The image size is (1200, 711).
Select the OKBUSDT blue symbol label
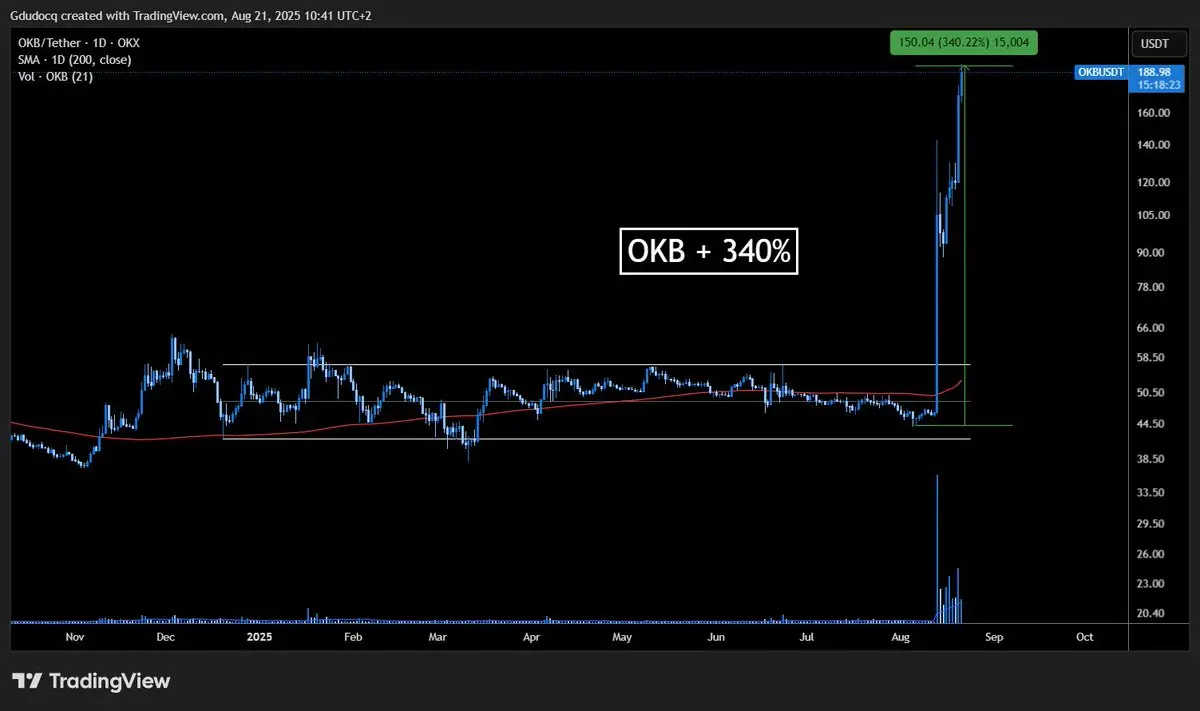click(x=1102, y=72)
